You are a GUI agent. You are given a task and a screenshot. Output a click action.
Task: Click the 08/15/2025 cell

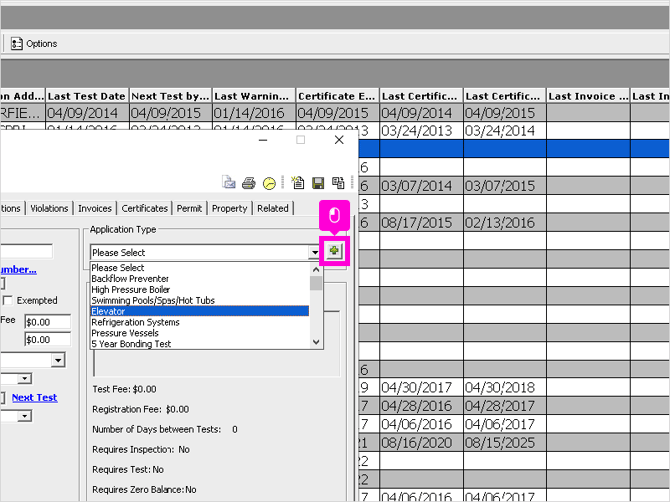[x=504, y=443]
